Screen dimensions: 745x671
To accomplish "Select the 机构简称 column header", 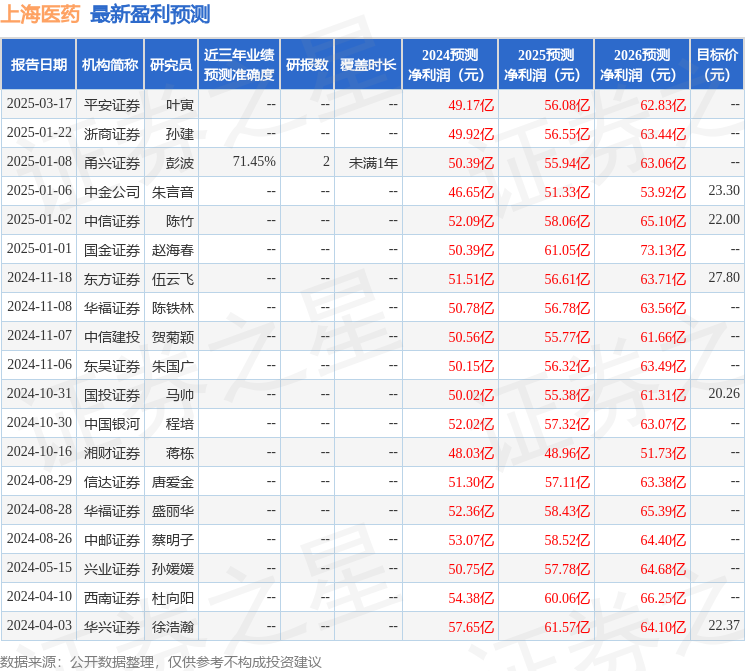I will (110, 65).
